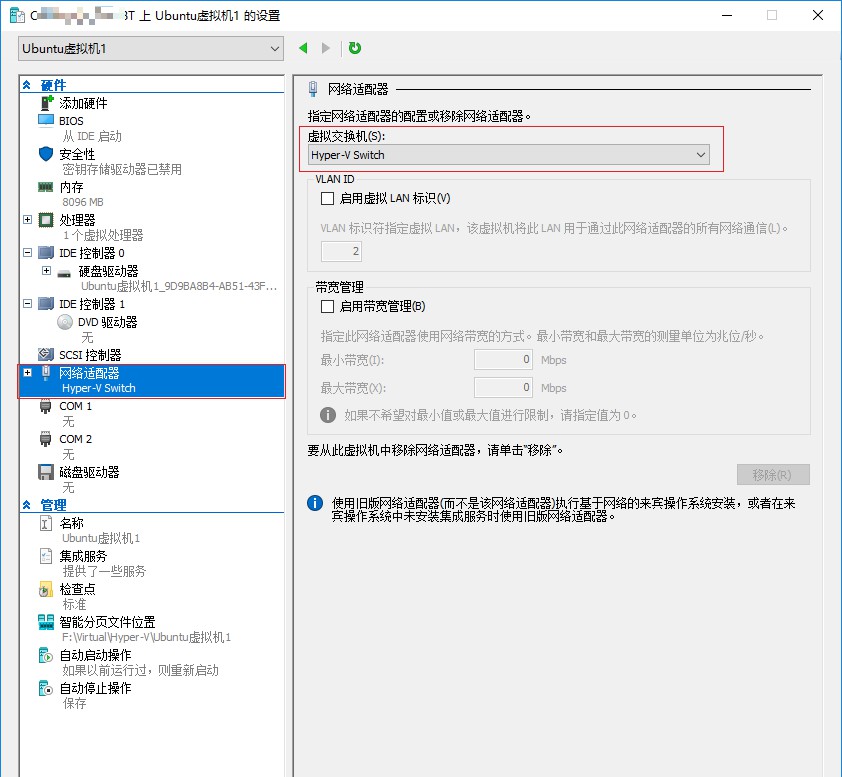The width and height of the screenshot is (842, 777).
Task: Click the '8096 MB' memory value
Action: [x=83, y=202]
